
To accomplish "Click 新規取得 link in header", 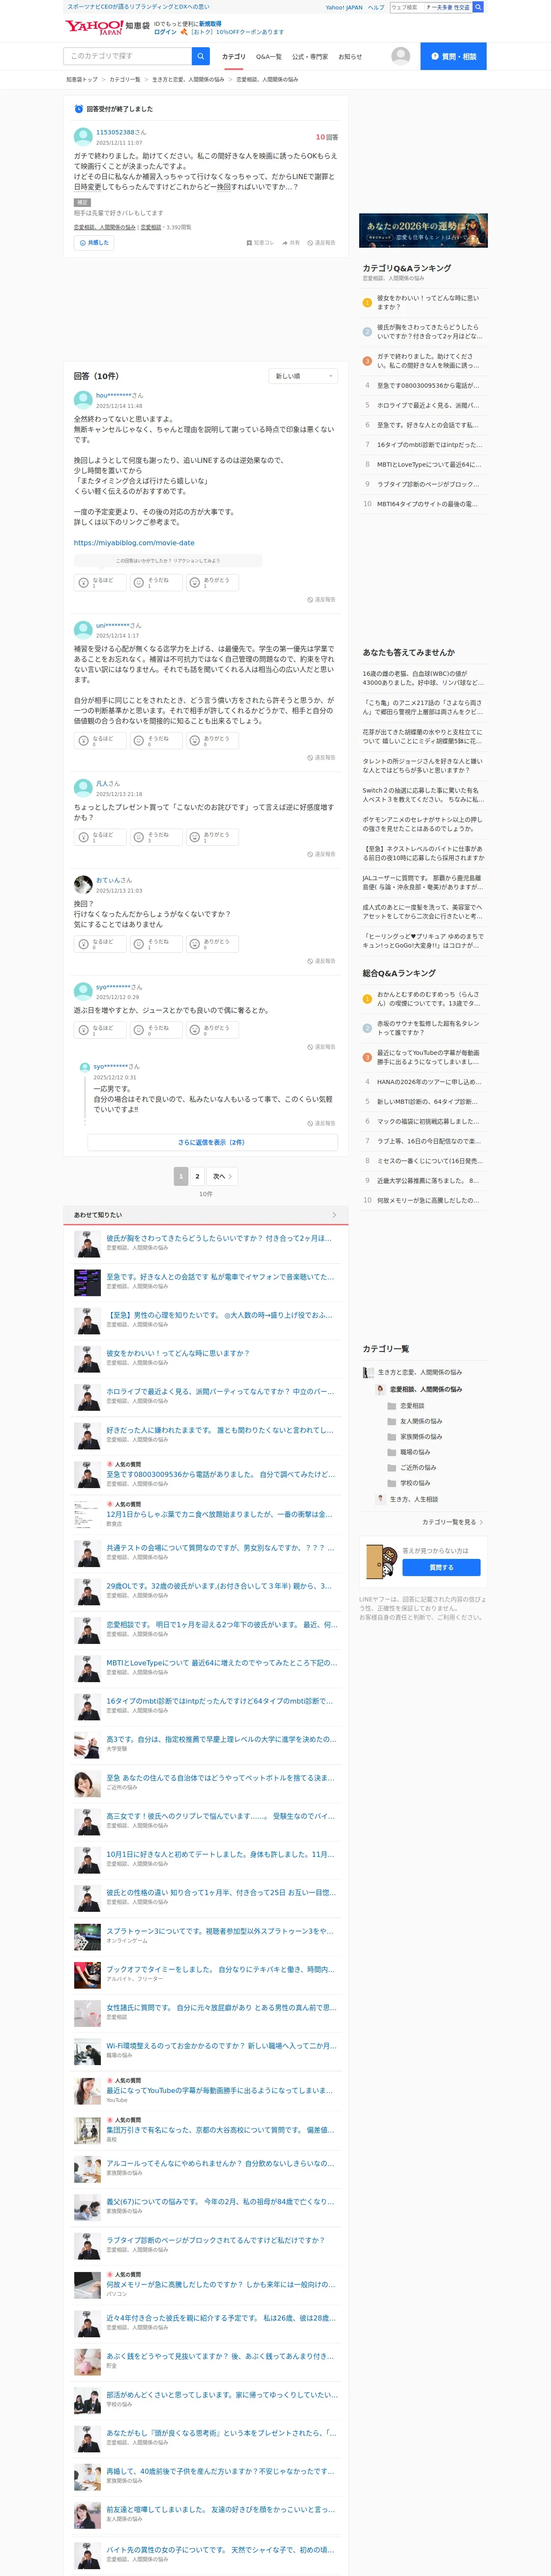I will coord(210,23).
